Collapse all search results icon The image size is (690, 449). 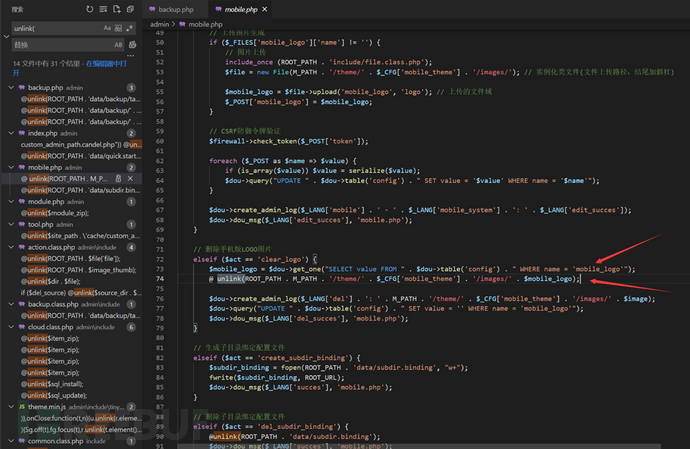tap(132, 9)
